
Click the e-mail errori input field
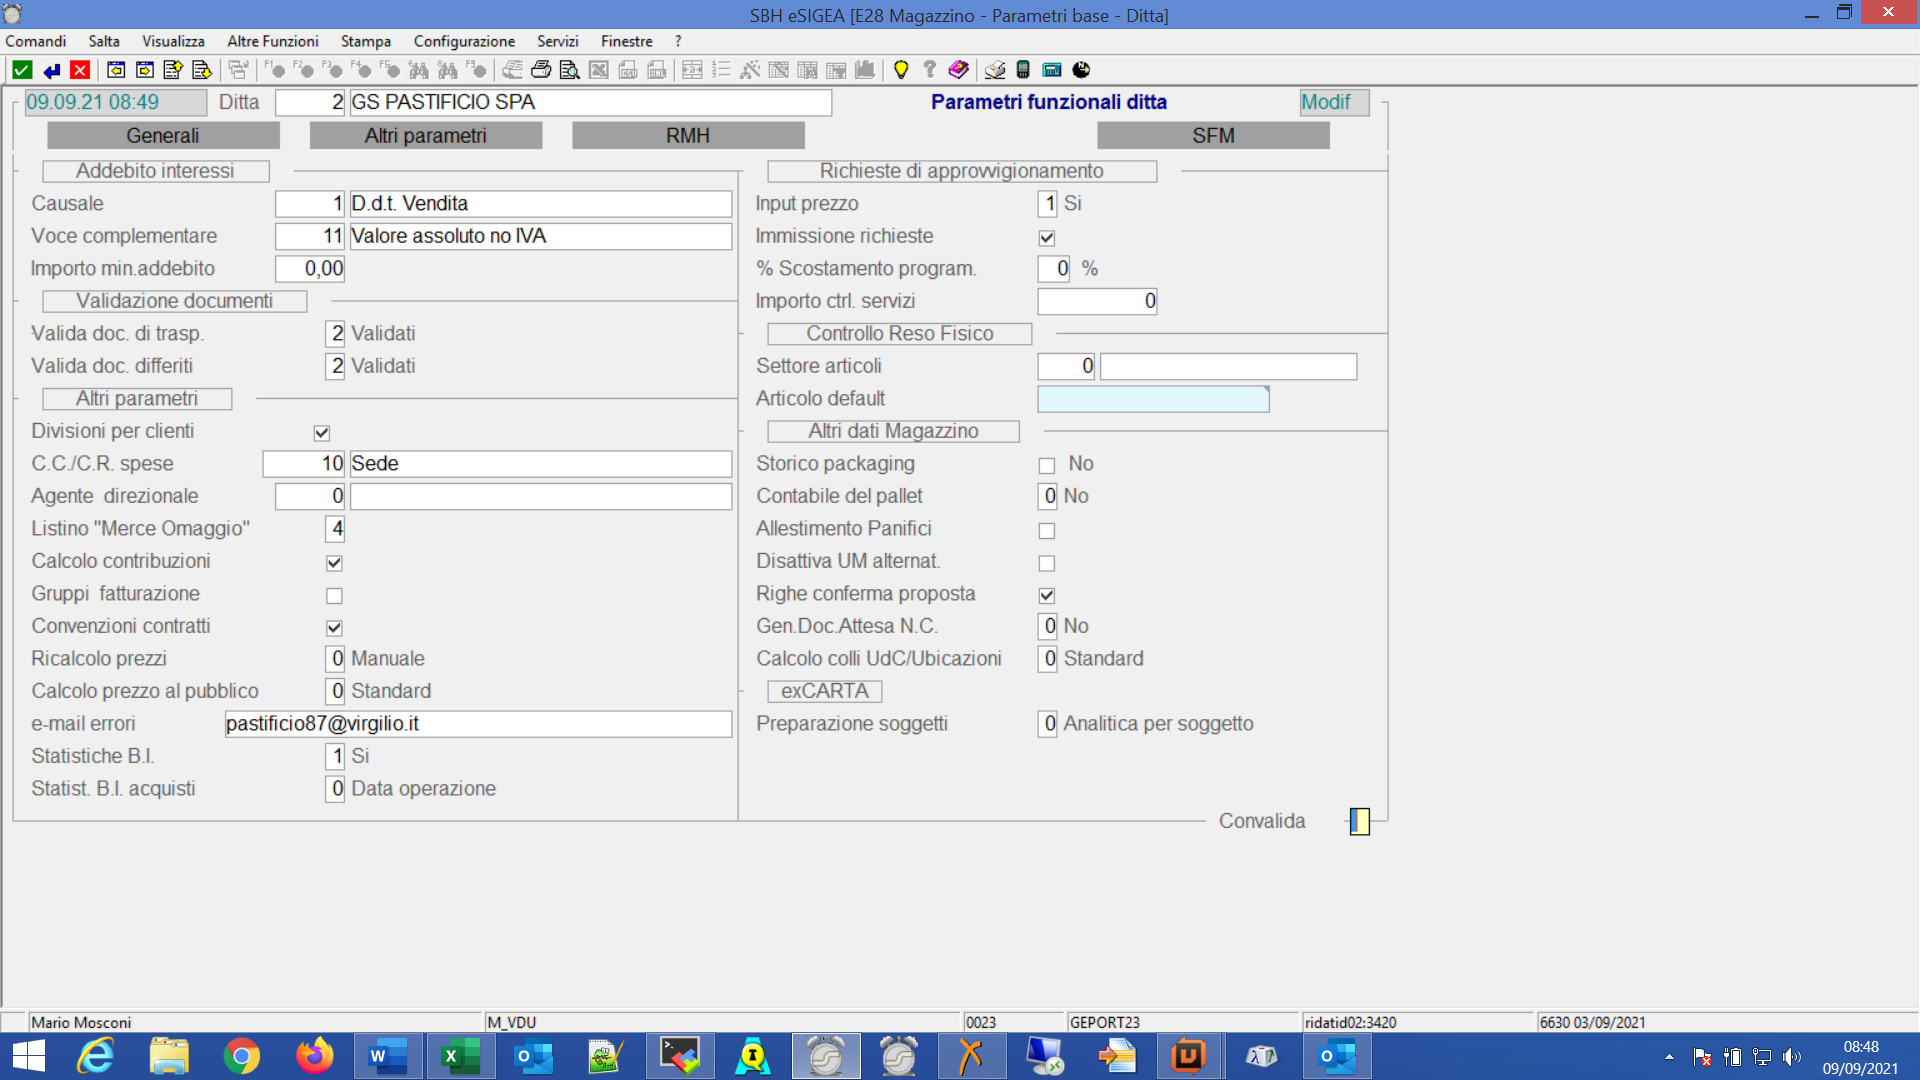[478, 724]
